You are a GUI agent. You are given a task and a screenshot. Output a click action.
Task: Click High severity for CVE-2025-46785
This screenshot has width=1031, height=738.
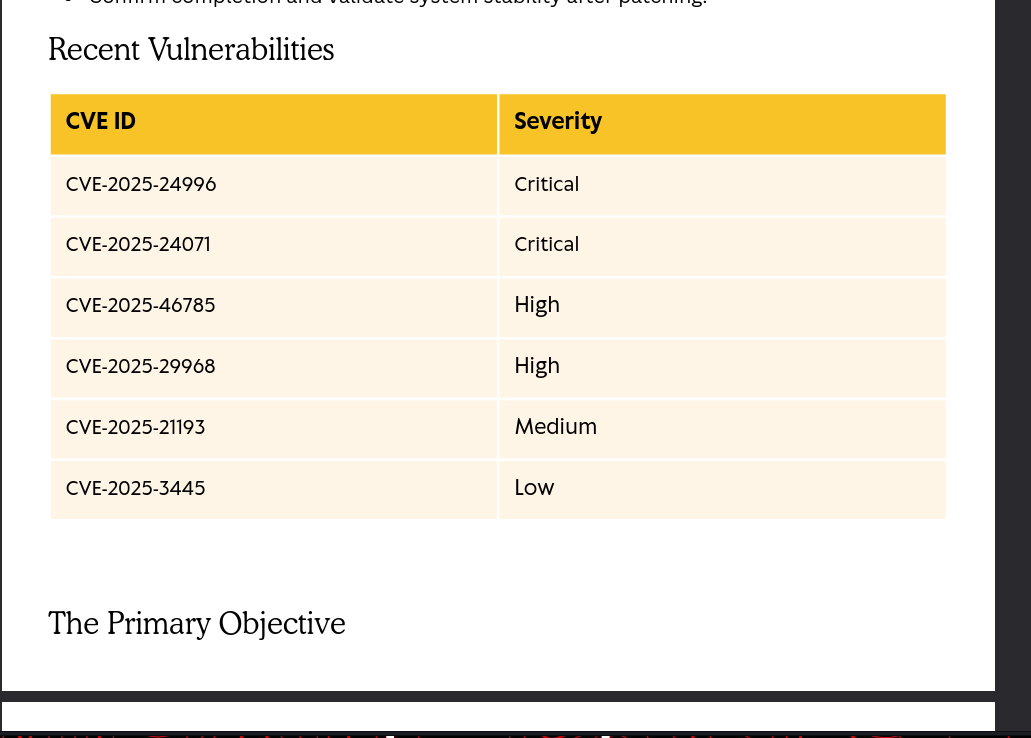(x=537, y=305)
